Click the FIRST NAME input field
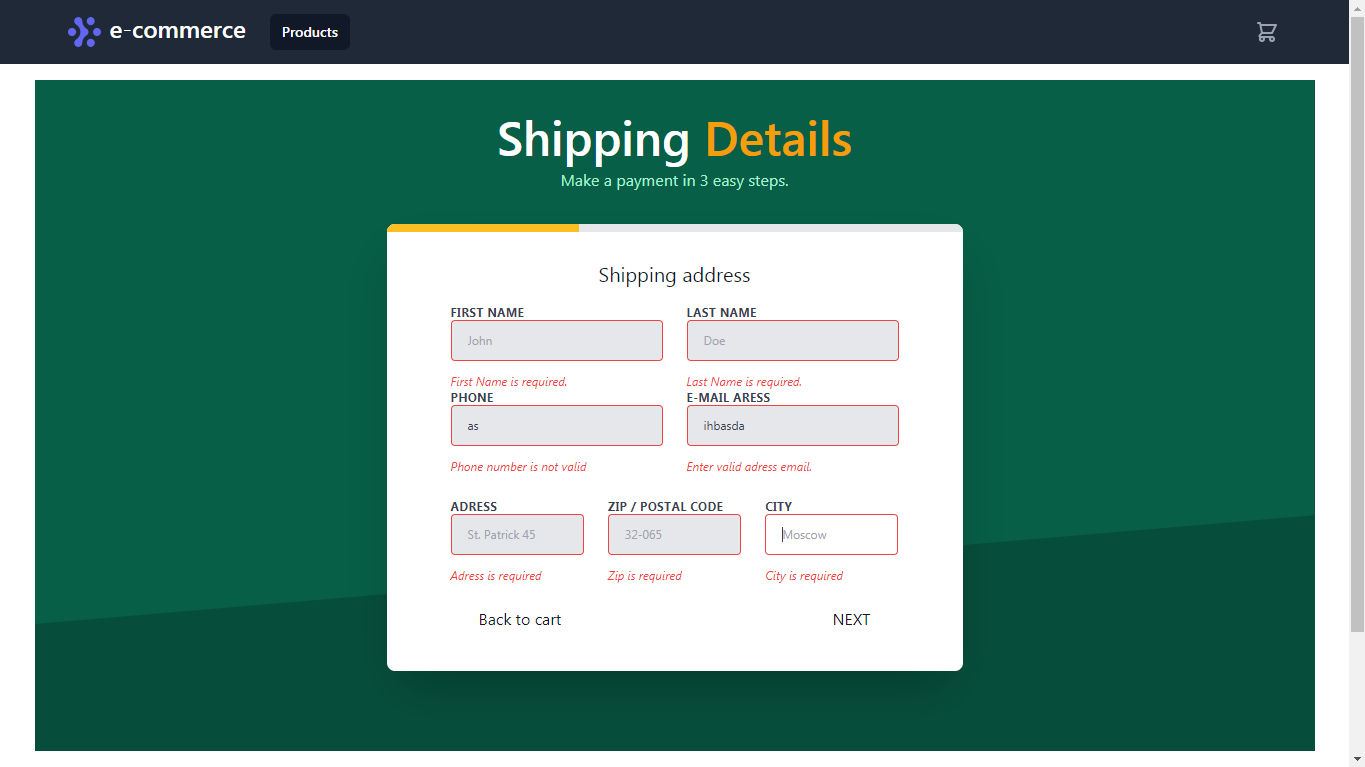 pyautogui.click(x=556, y=340)
